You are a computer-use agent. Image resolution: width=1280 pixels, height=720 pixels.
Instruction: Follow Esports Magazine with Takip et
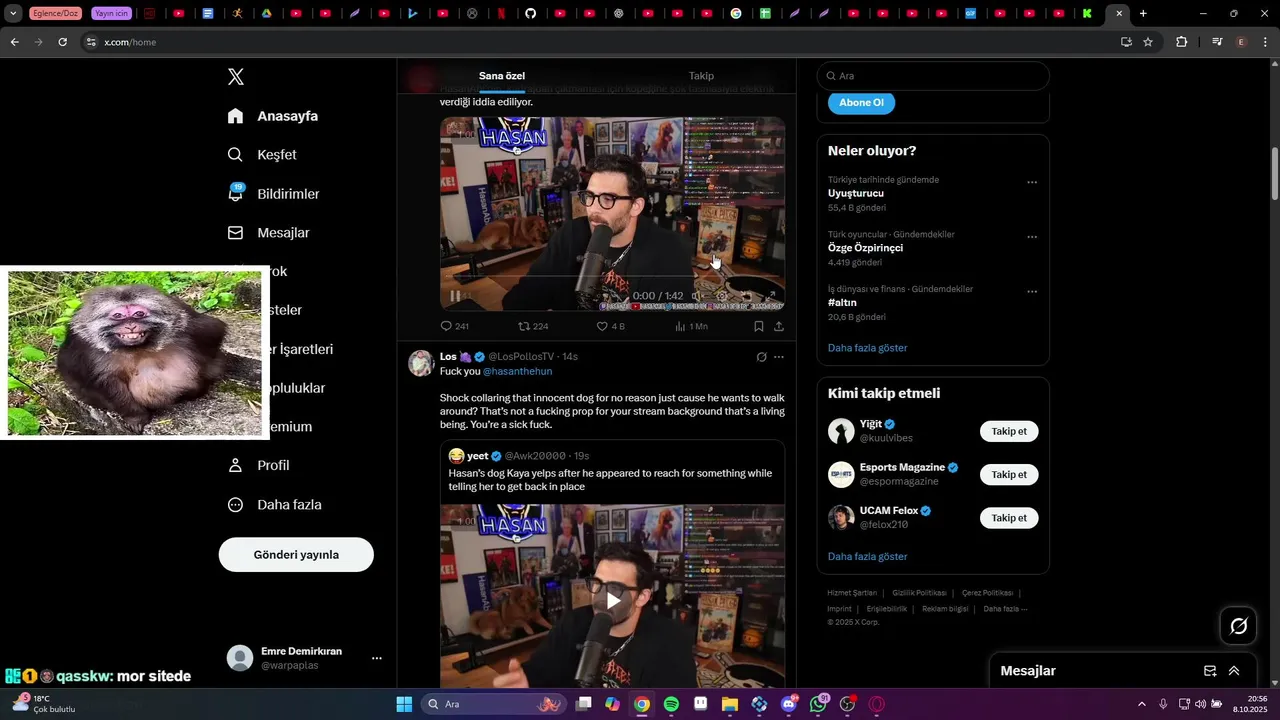[1009, 475]
